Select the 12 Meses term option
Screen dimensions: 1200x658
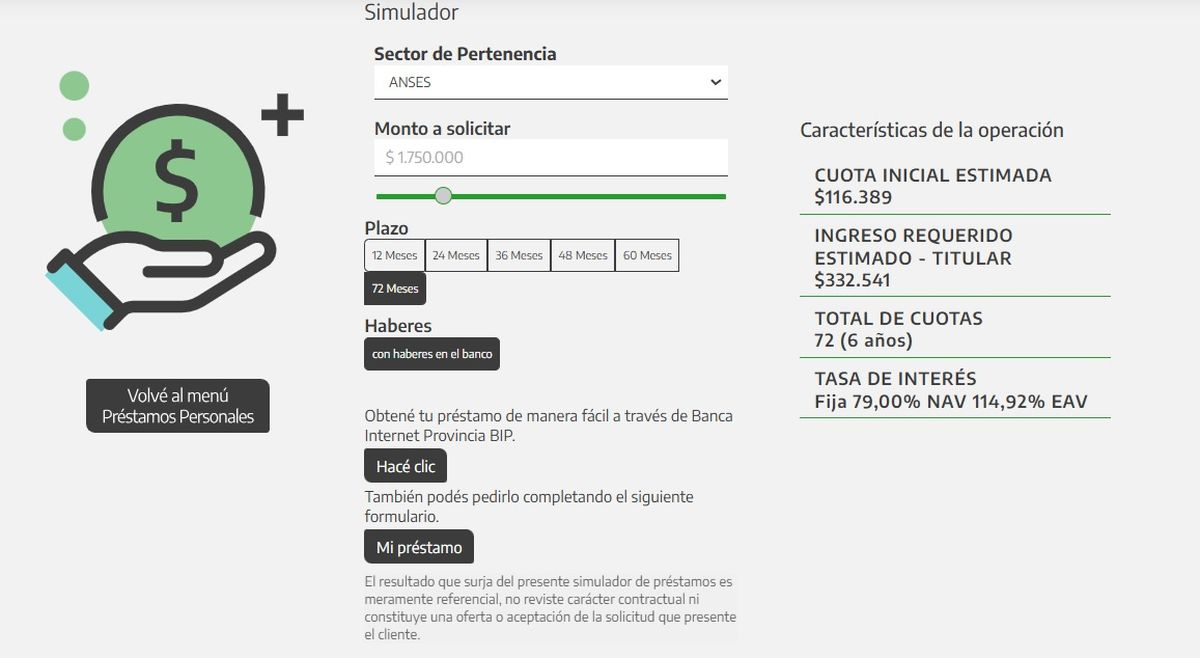coord(394,255)
